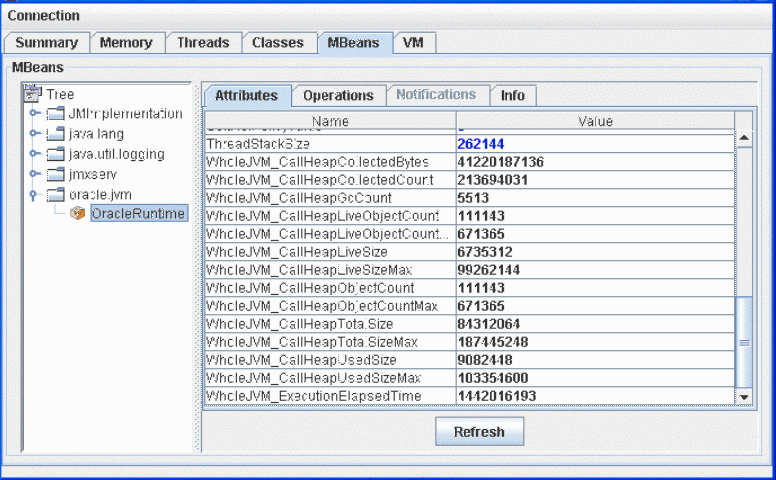The width and height of the screenshot is (776, 480).
Task: Click the Value column header
Action: (x=595, y=121)
